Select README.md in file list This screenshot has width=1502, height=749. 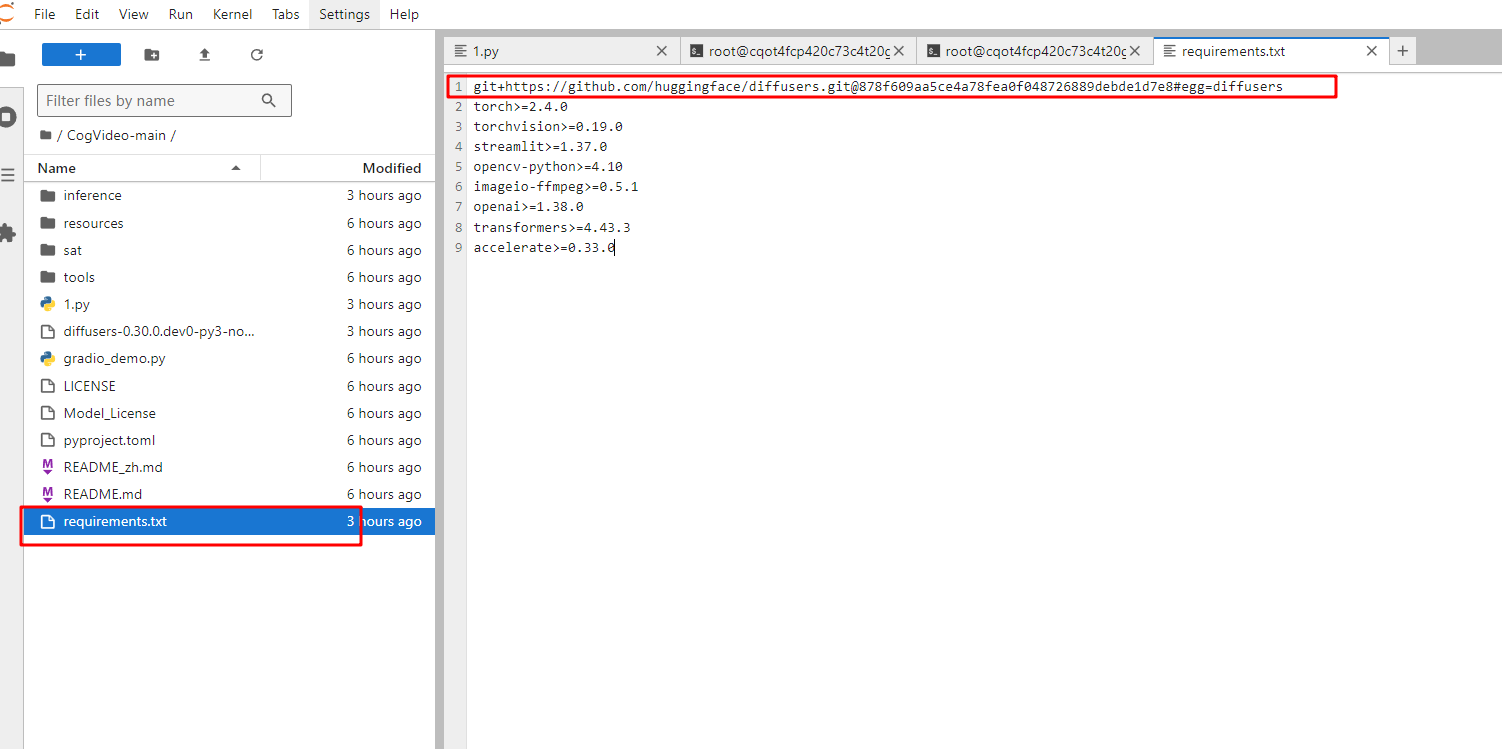click(229, 494)
